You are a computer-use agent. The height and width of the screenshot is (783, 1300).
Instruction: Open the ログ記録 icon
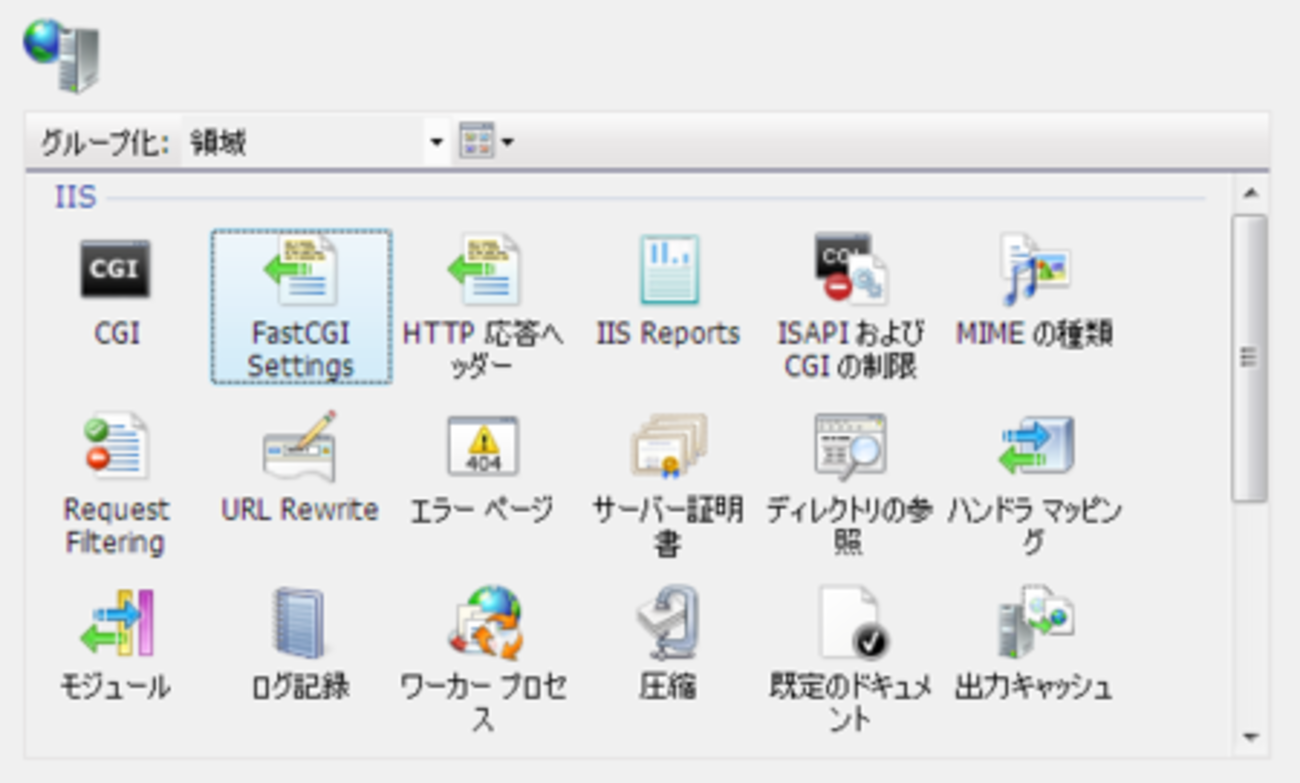click(x=299, y=622)
